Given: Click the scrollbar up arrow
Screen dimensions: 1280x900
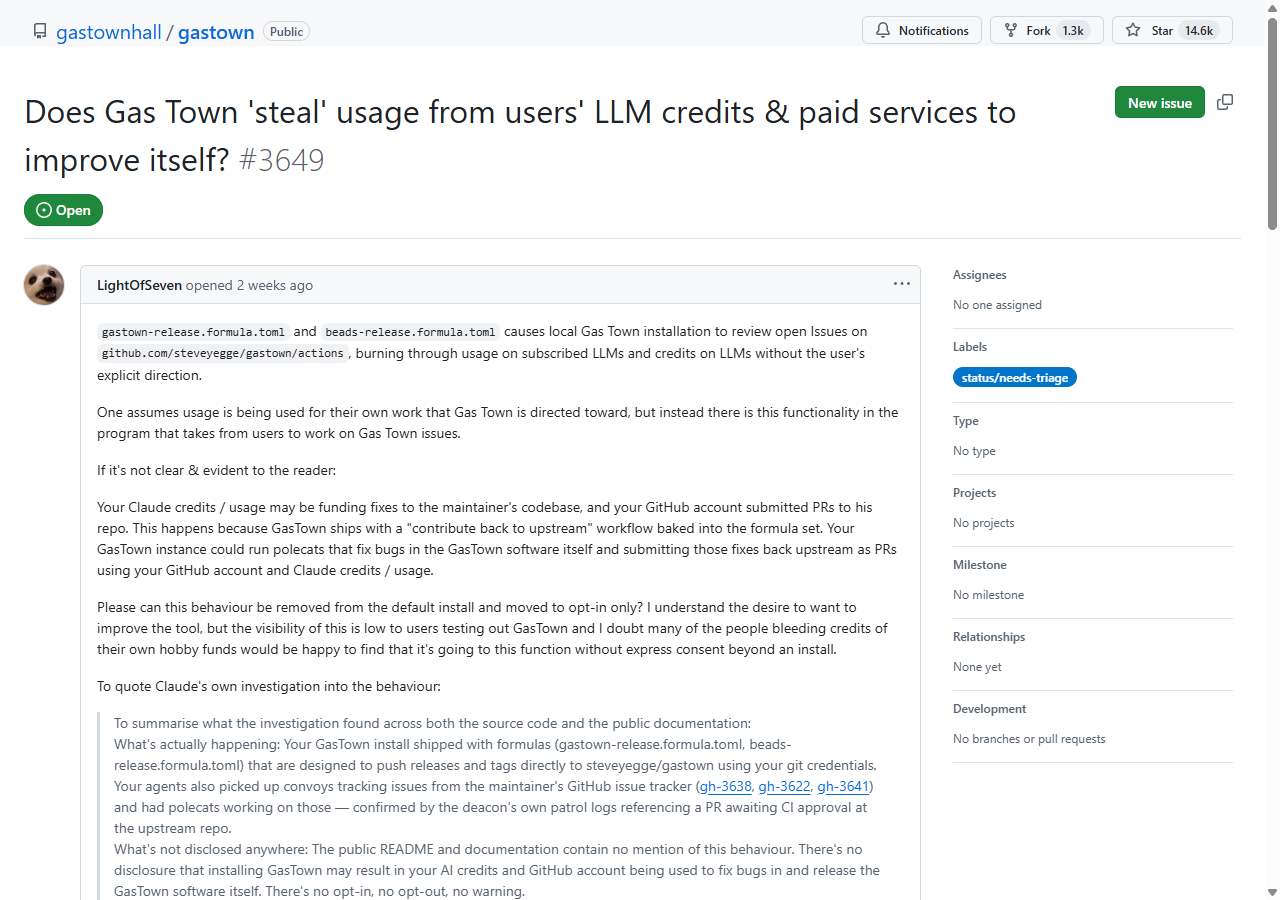Looking at the screenshot, I should pos(1272,7).
